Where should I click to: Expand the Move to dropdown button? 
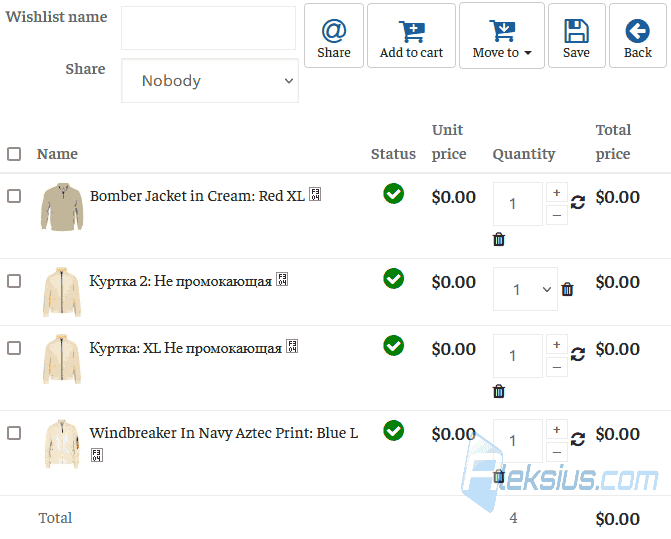pyautogui.click(x=502, y=36)
